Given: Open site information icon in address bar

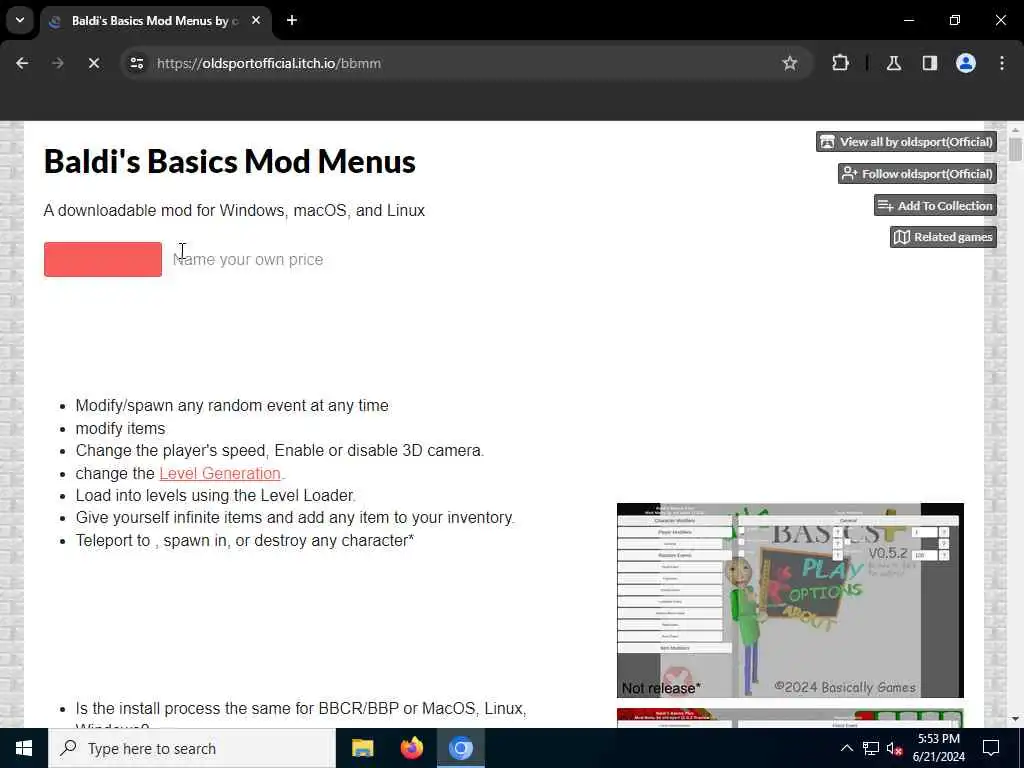Looking at the screenshot, I should [136, 63].
